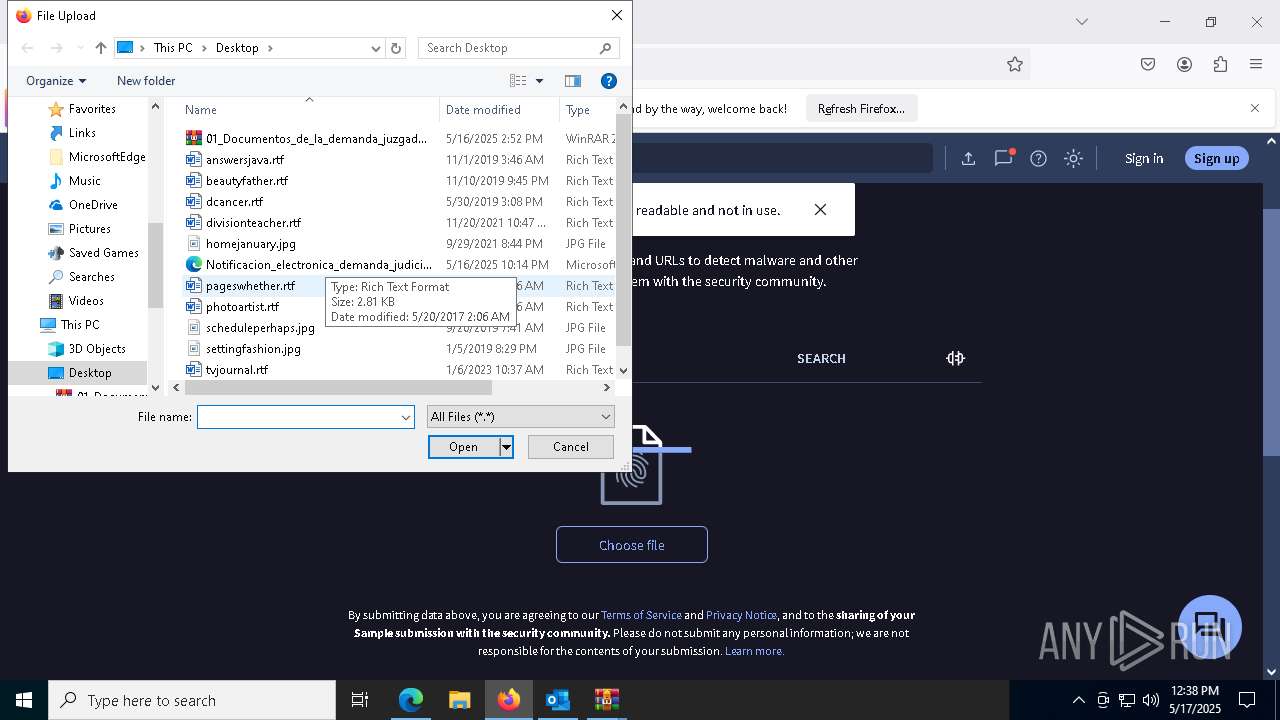Open Terms of Service link
The width and height of the screenshot is (1280, 720).
tap(641, 615)
